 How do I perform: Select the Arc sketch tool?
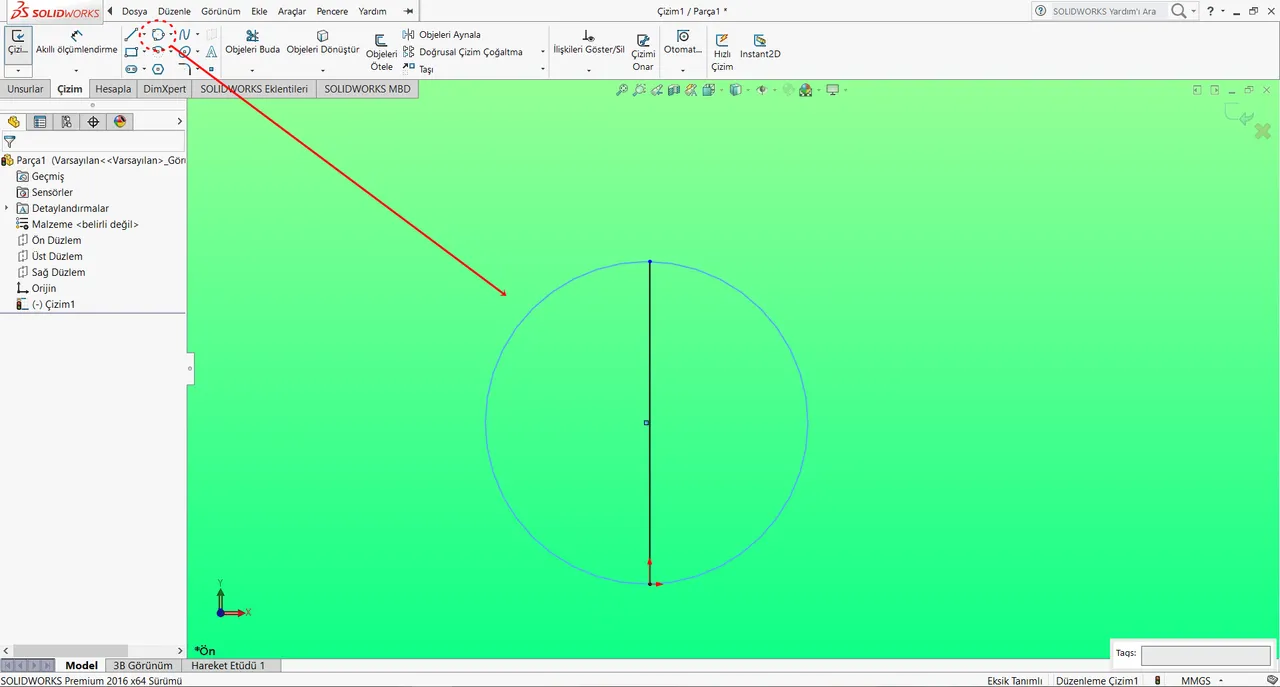click(158, 51)
